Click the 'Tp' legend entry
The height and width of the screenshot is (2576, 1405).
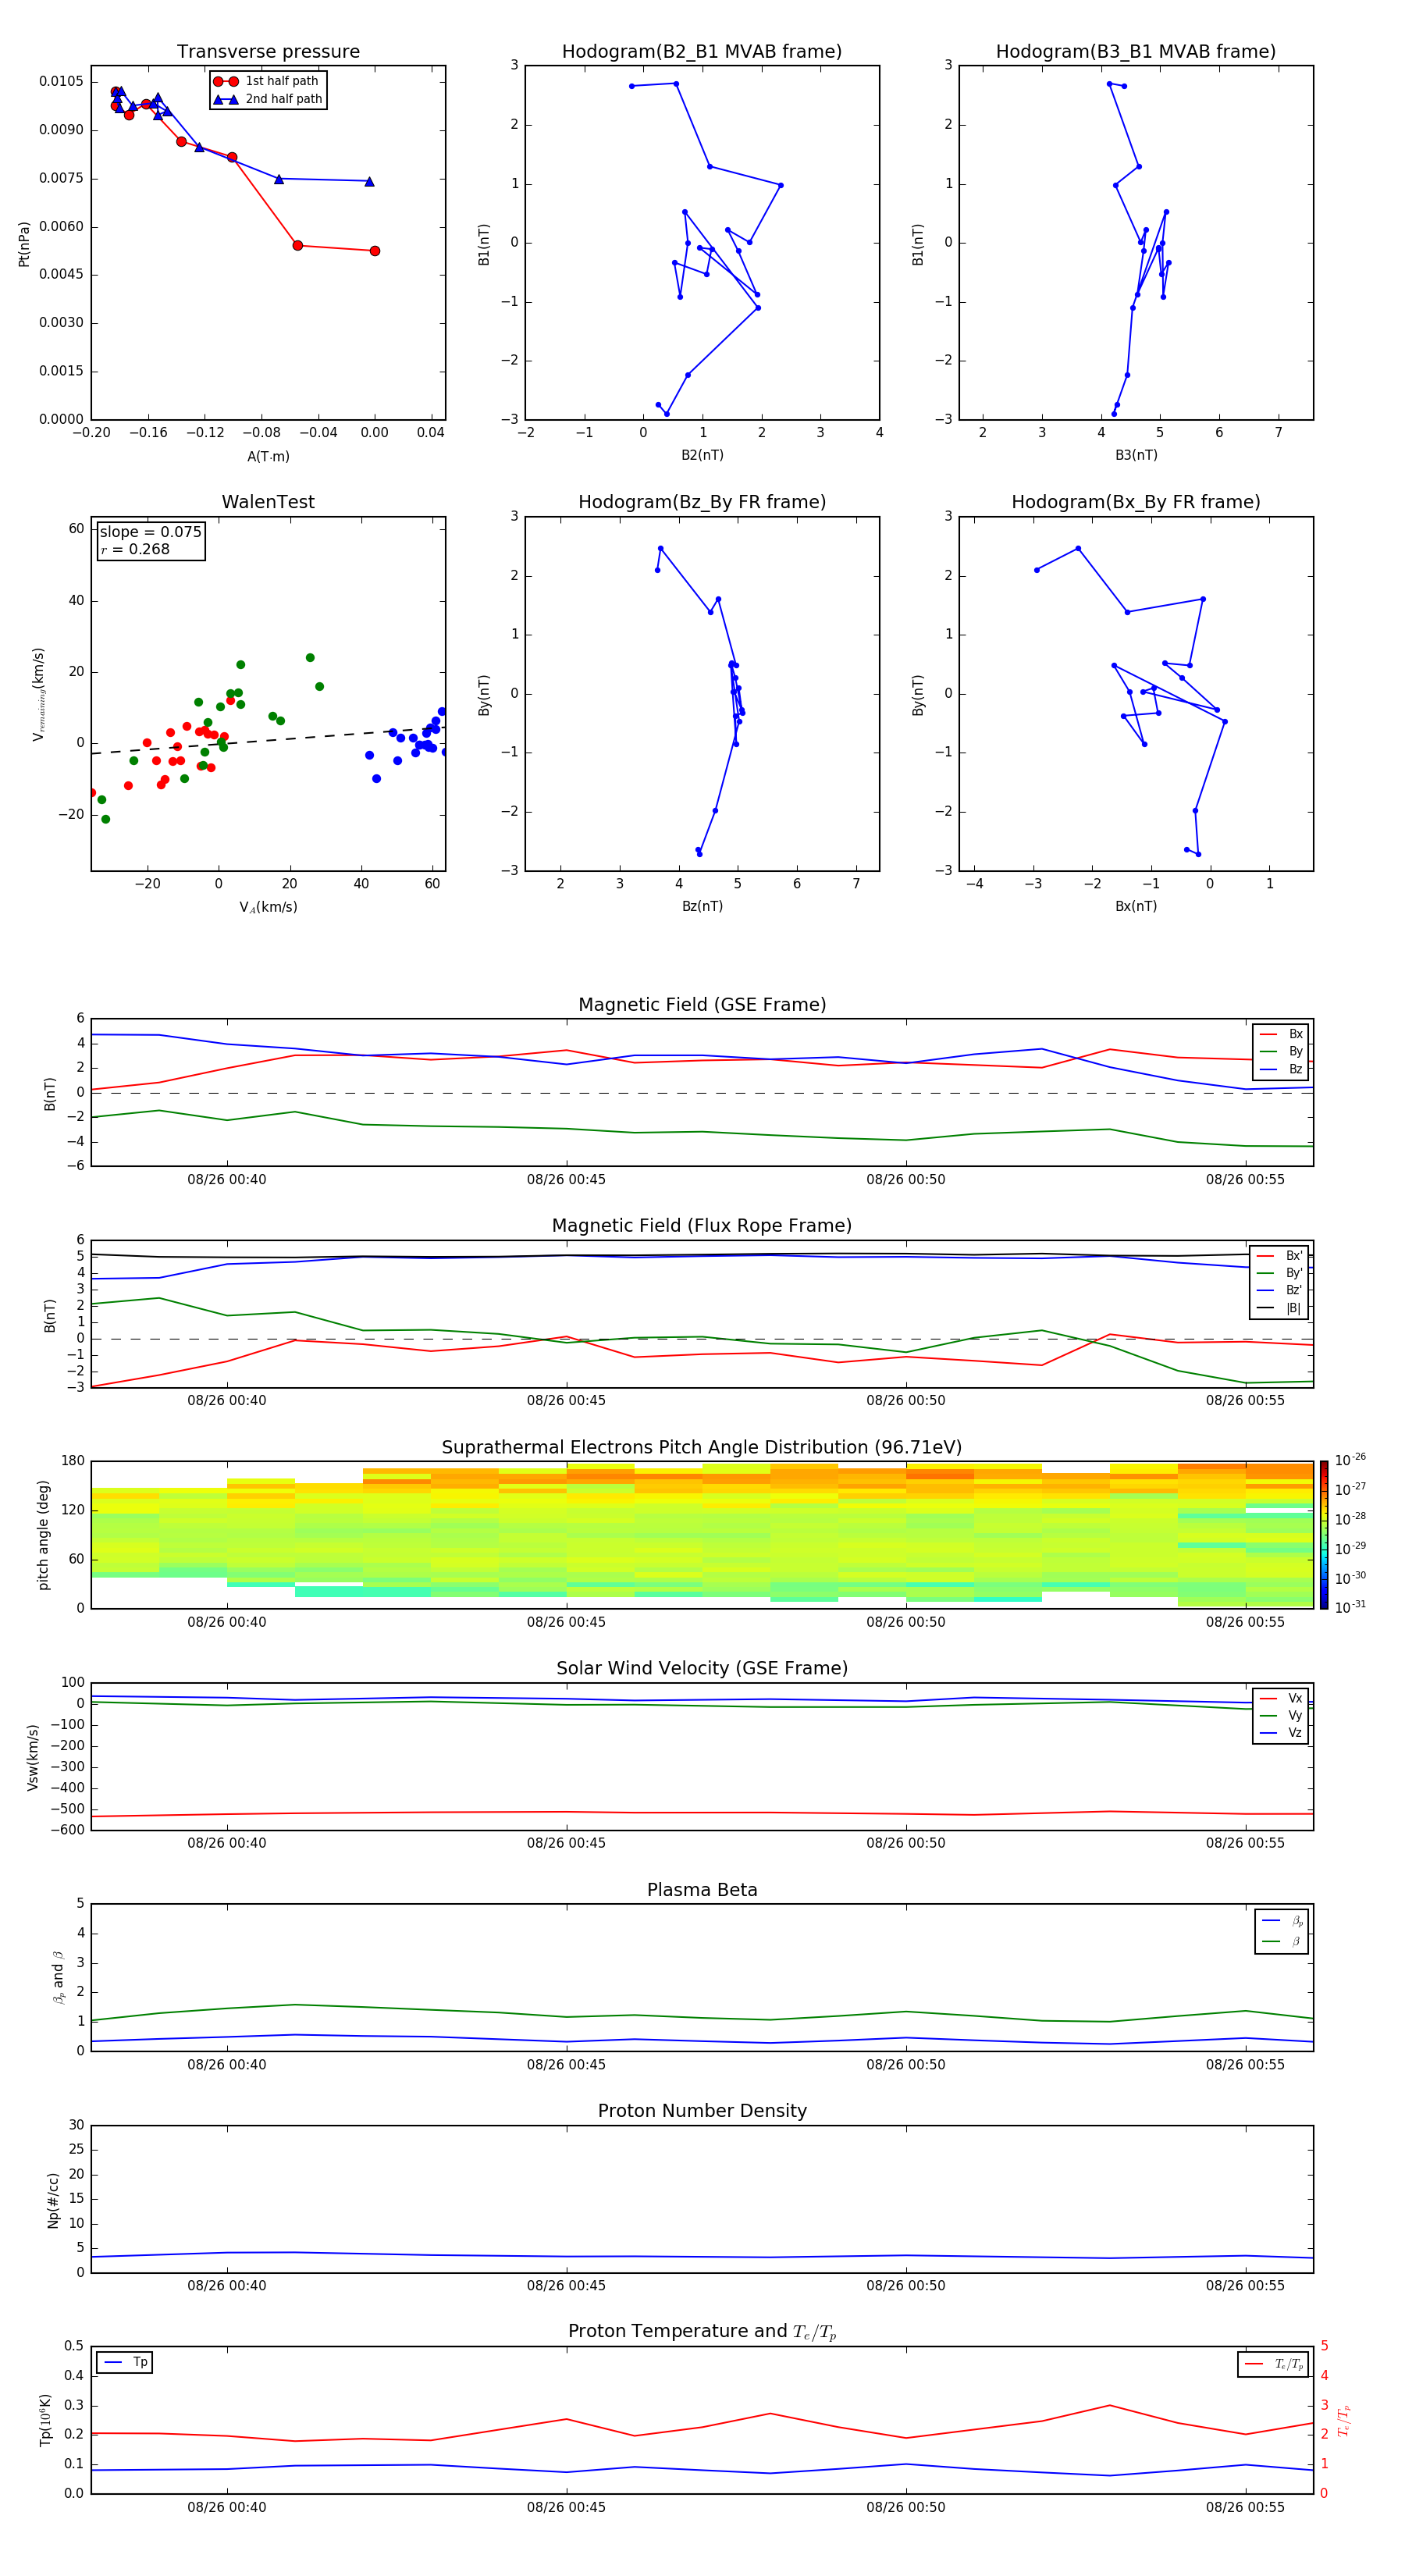126,2362
